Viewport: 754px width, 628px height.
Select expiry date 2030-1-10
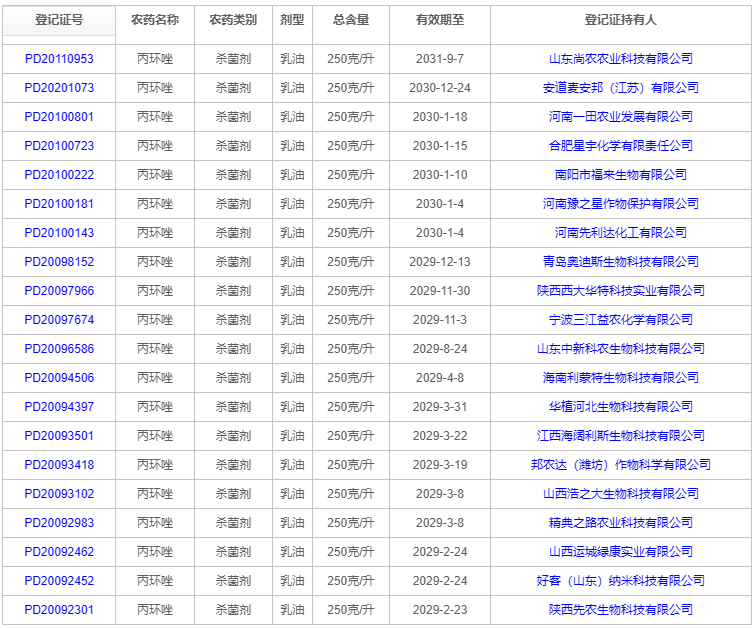coord(440,175)
